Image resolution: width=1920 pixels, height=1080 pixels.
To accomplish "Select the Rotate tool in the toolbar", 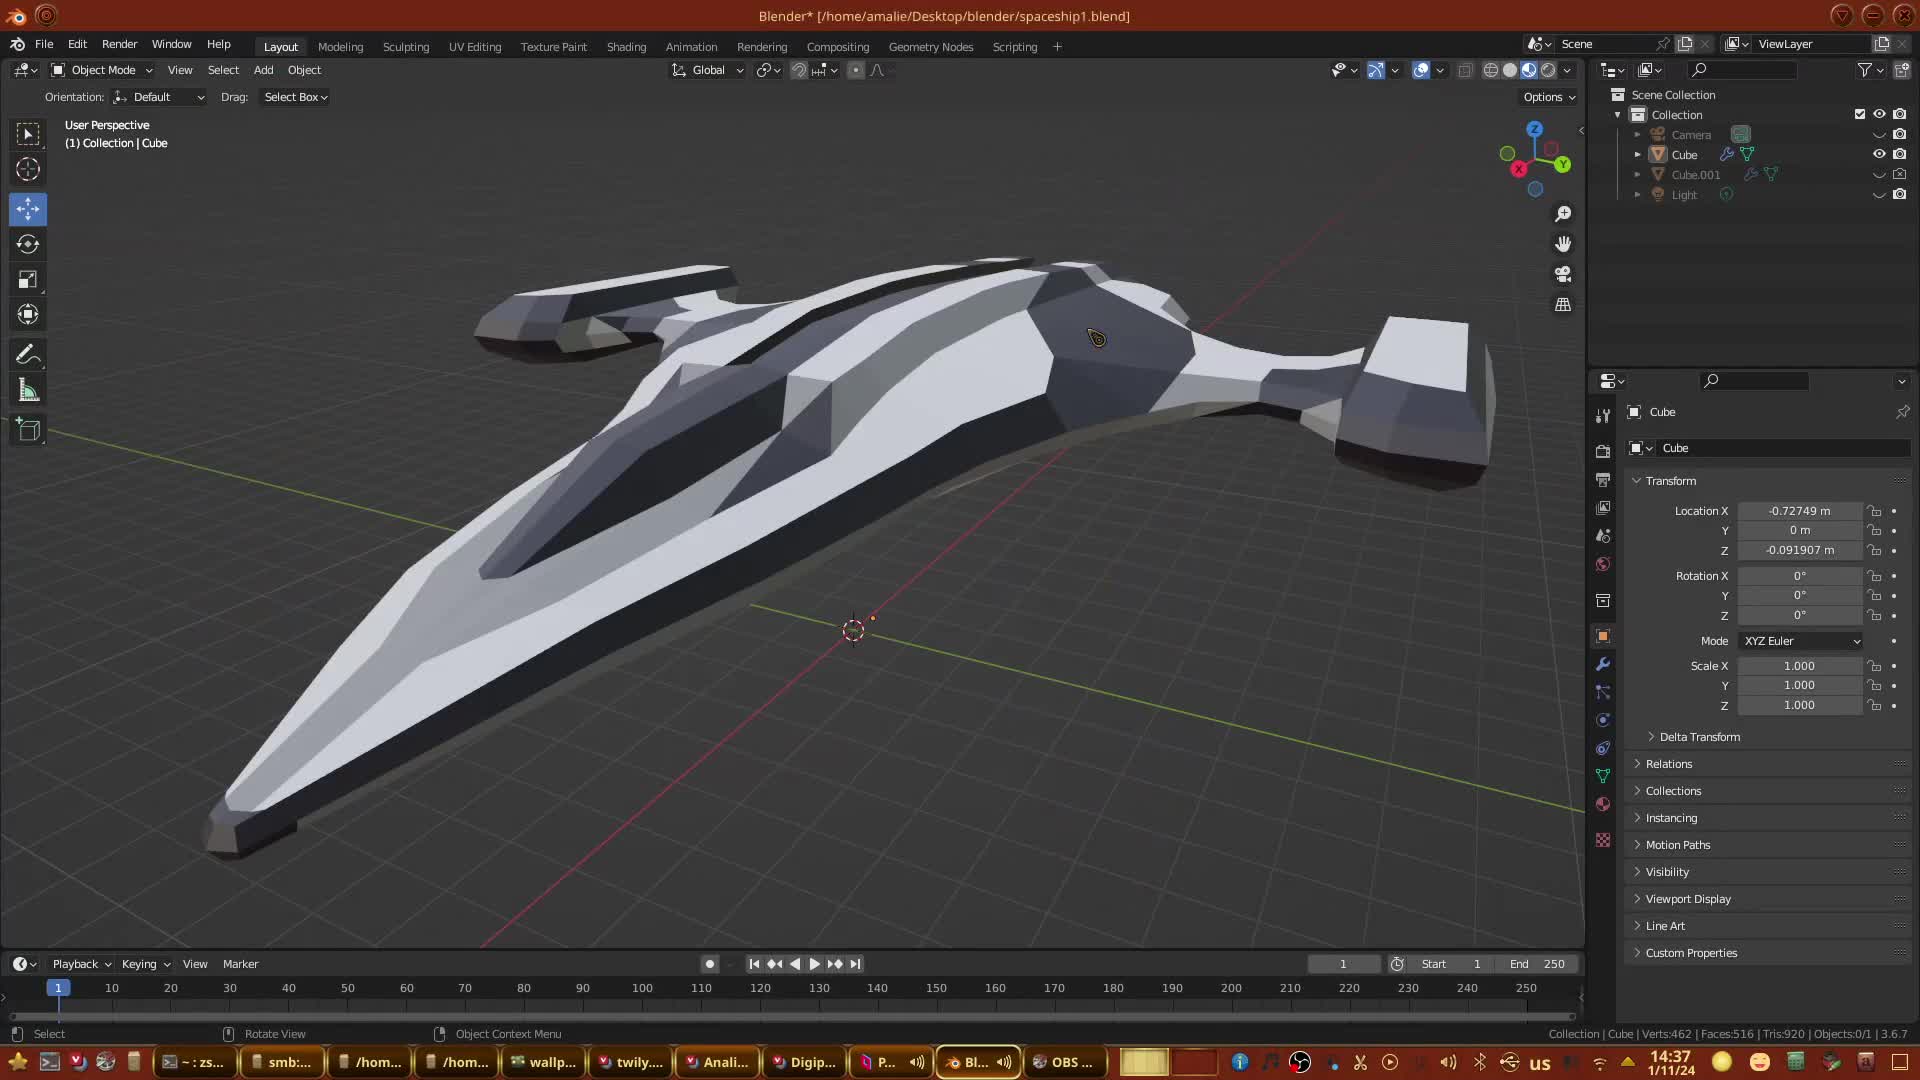I will [x=28, y=245].
